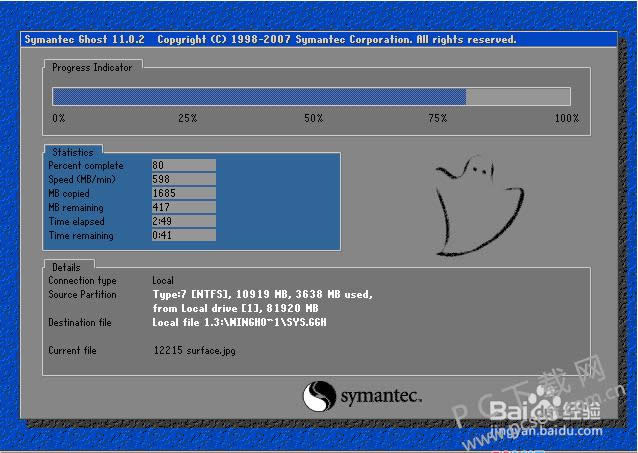This screenshot has width=638, height=453.
Task: Click the Local file SYS.GGH path
Action: click(x=239, y=322)
